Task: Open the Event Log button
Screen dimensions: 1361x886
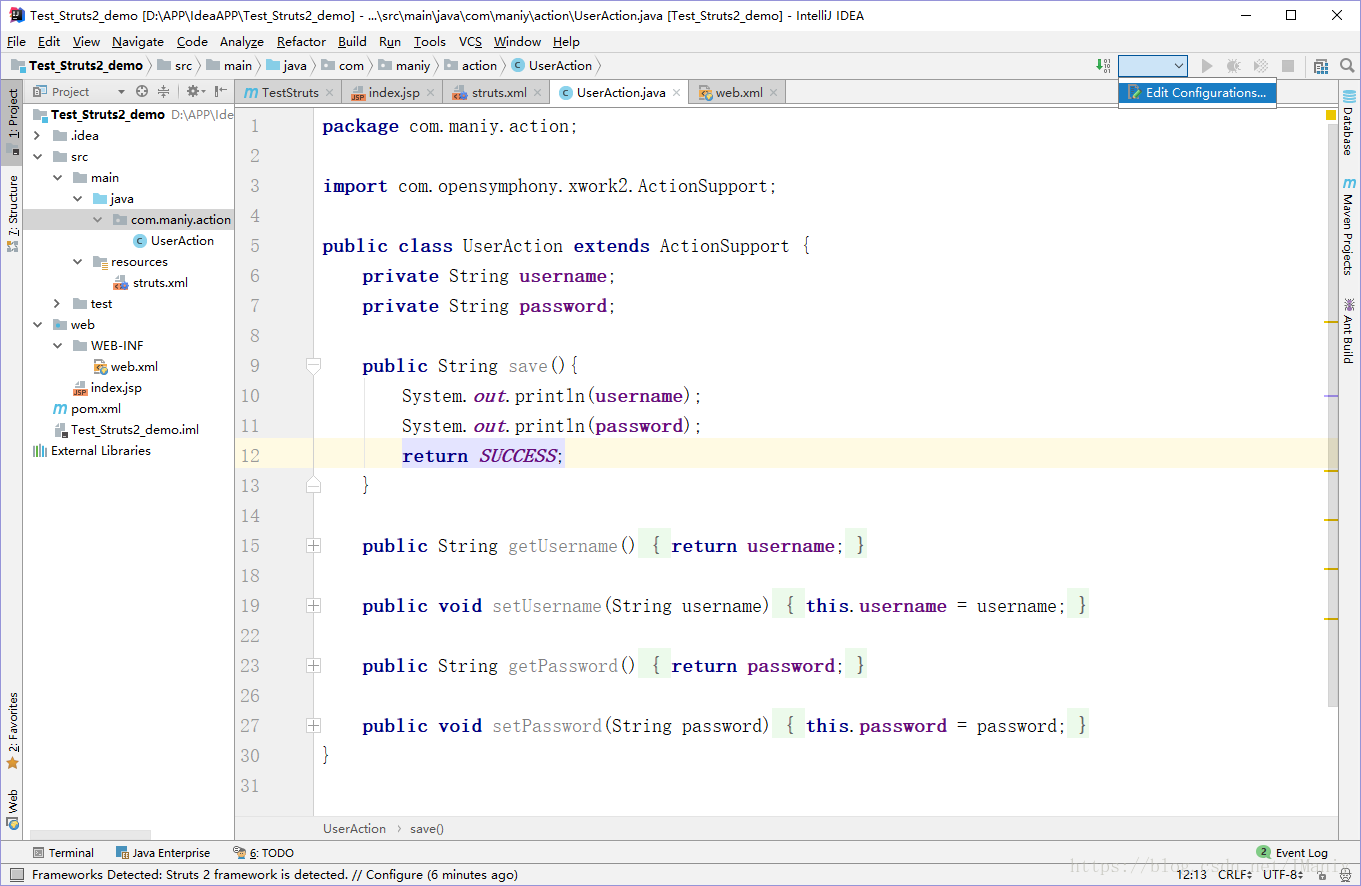Action: pos(1292,853)
